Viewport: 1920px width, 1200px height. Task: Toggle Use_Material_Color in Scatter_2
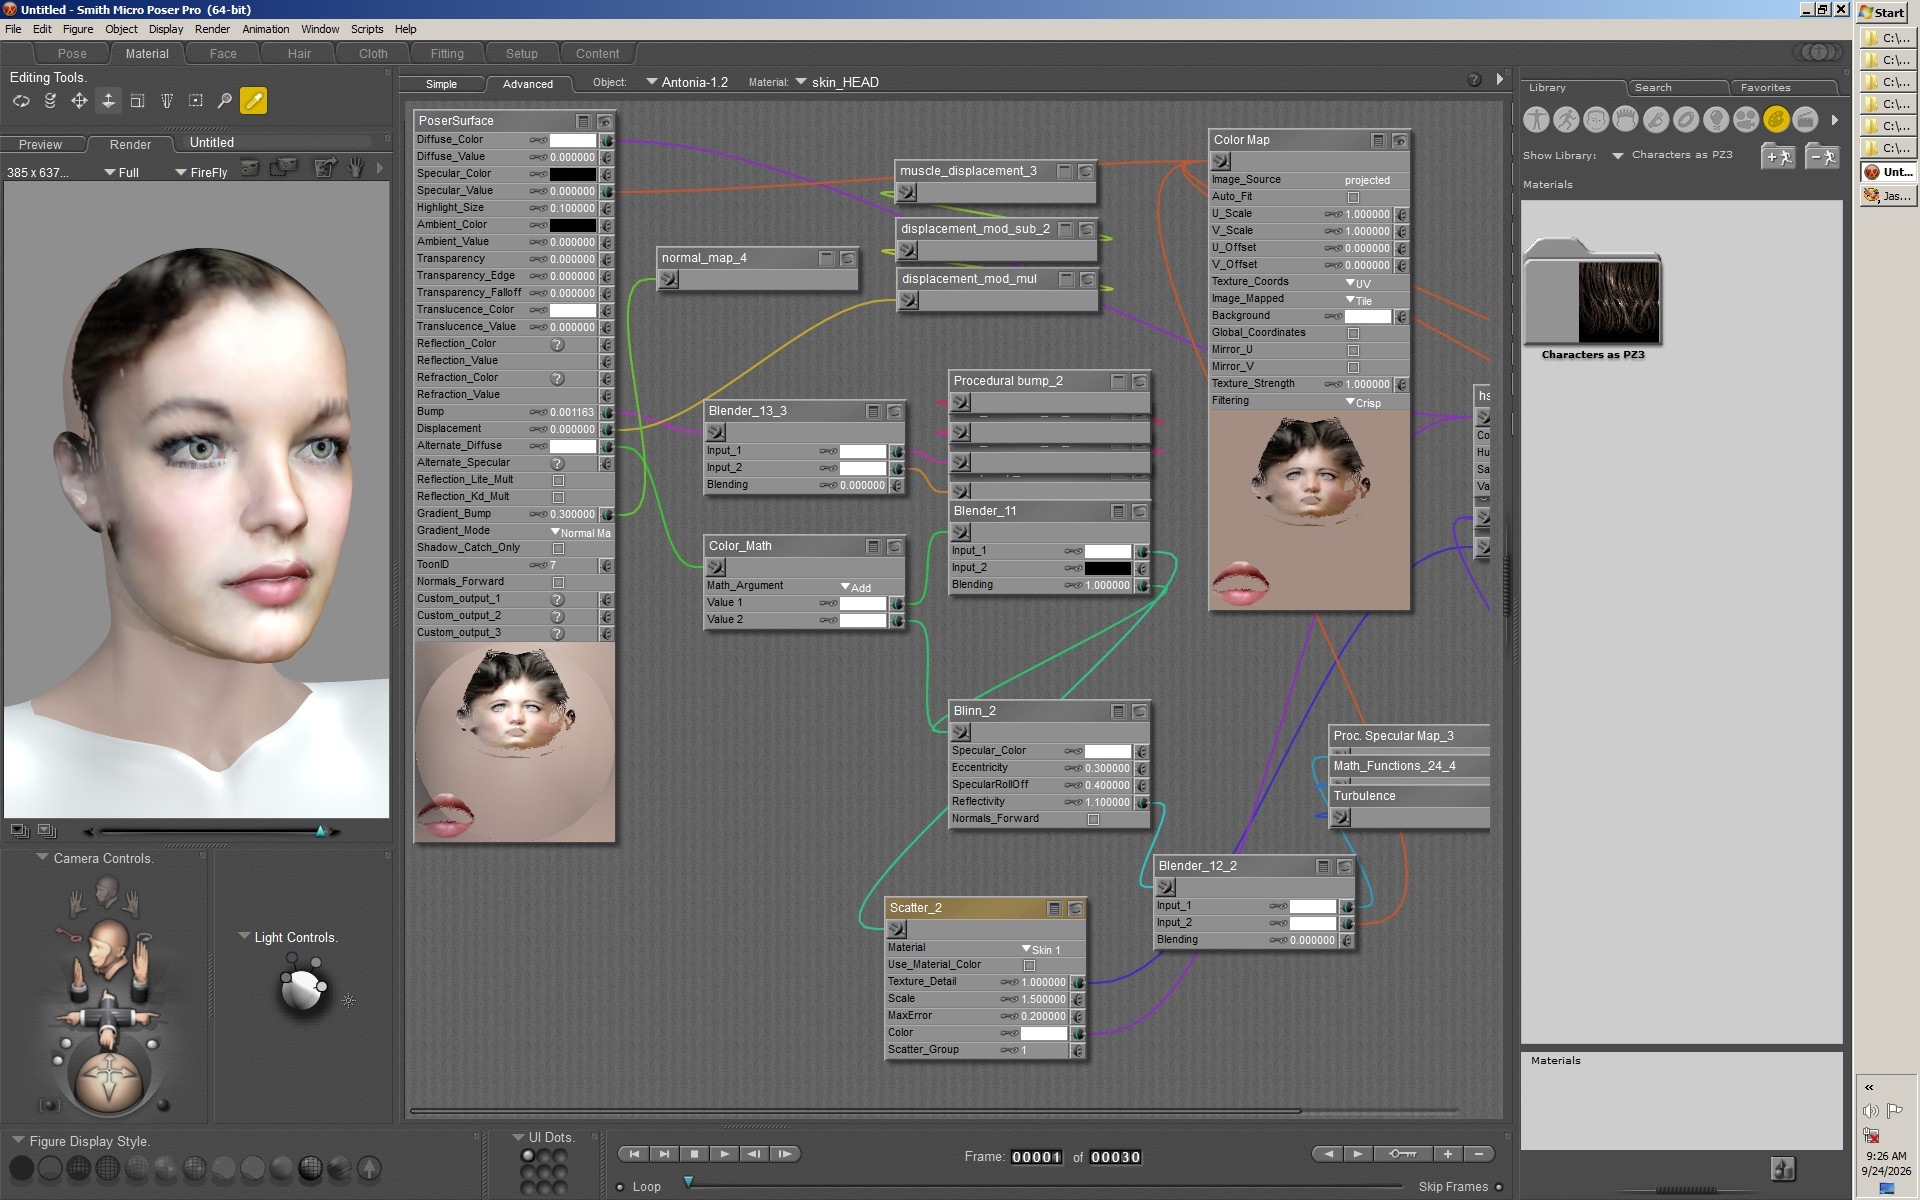pos(1029,965)
